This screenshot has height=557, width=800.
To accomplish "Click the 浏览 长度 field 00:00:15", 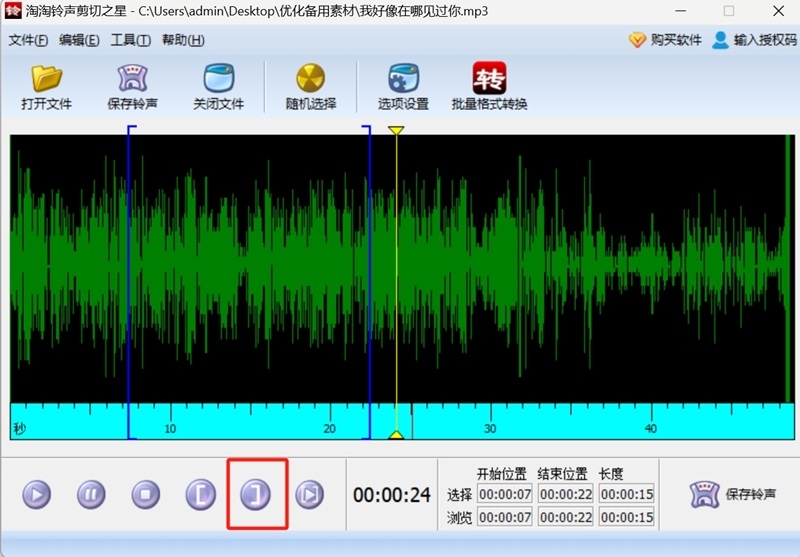I will (627, 517).
